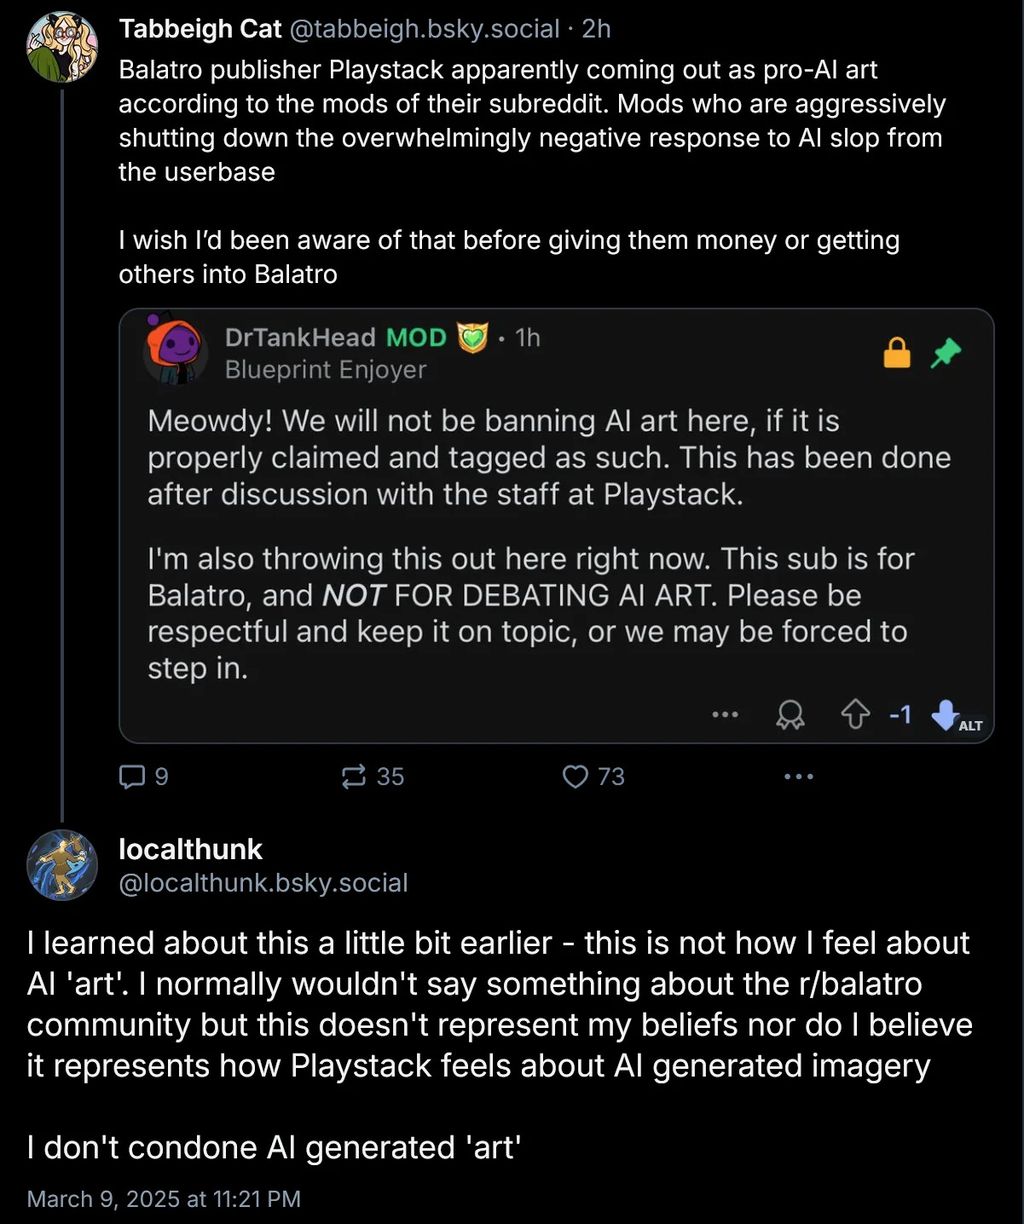The width and height of the screenshot is (1024, 1224).
Task: Click the green pinned-post pin icon
Action: click(x=946, y=353)
